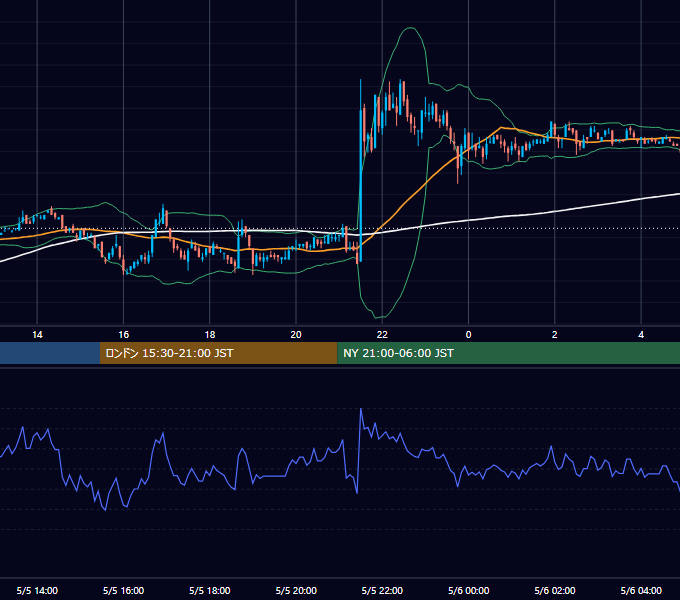
Task: Click the lower axis label 5/5 18:00
Action: 210,590
